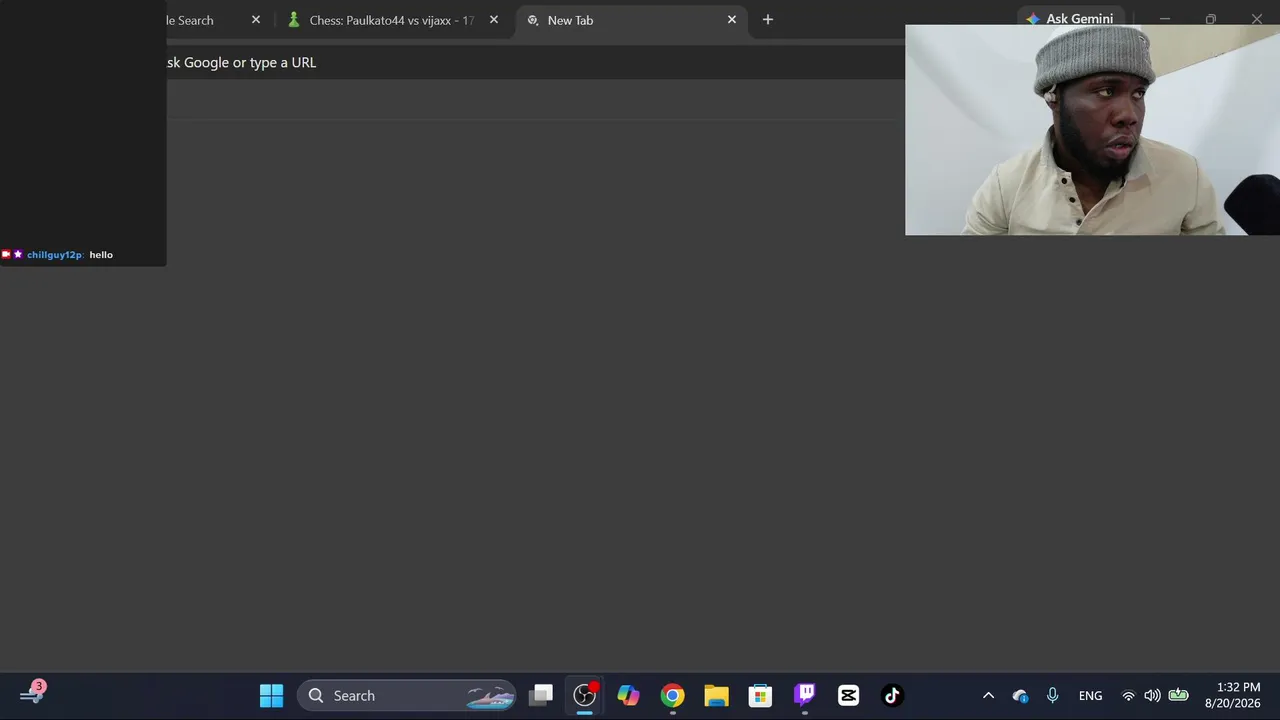
Task: Open the TikTok taskbar icon
Action: (892, 695)
